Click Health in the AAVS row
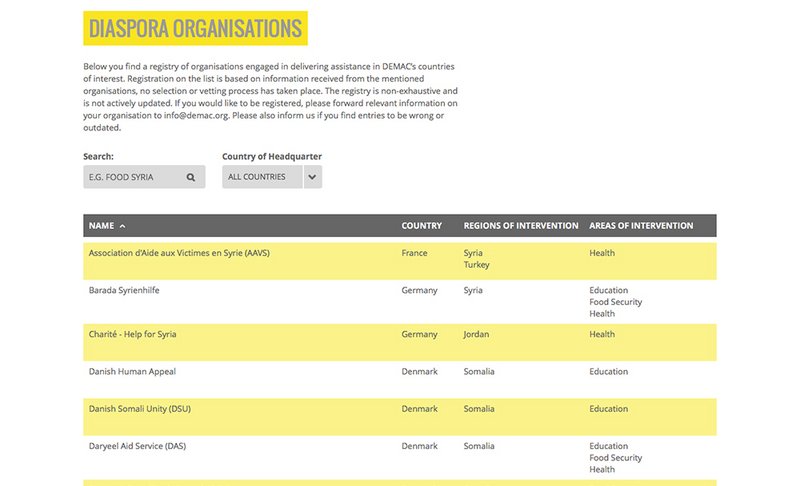This screenshot has width=800, height=486. tap(602, 253)
